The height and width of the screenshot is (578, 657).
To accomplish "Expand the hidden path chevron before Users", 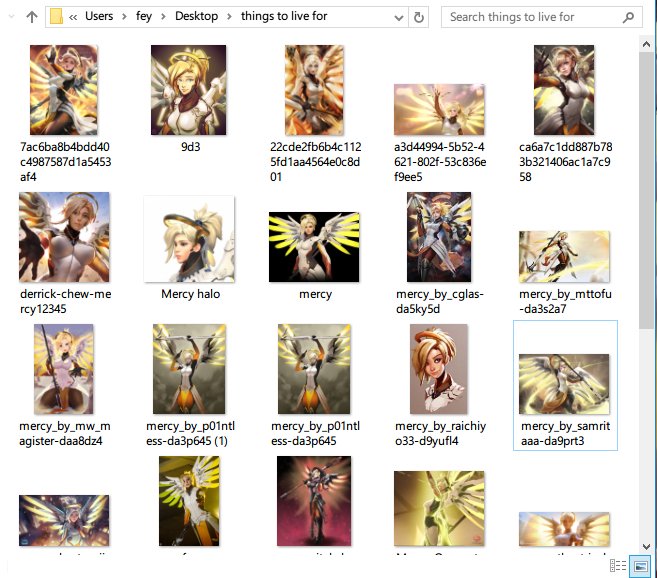I will click(x=73, y=17).
